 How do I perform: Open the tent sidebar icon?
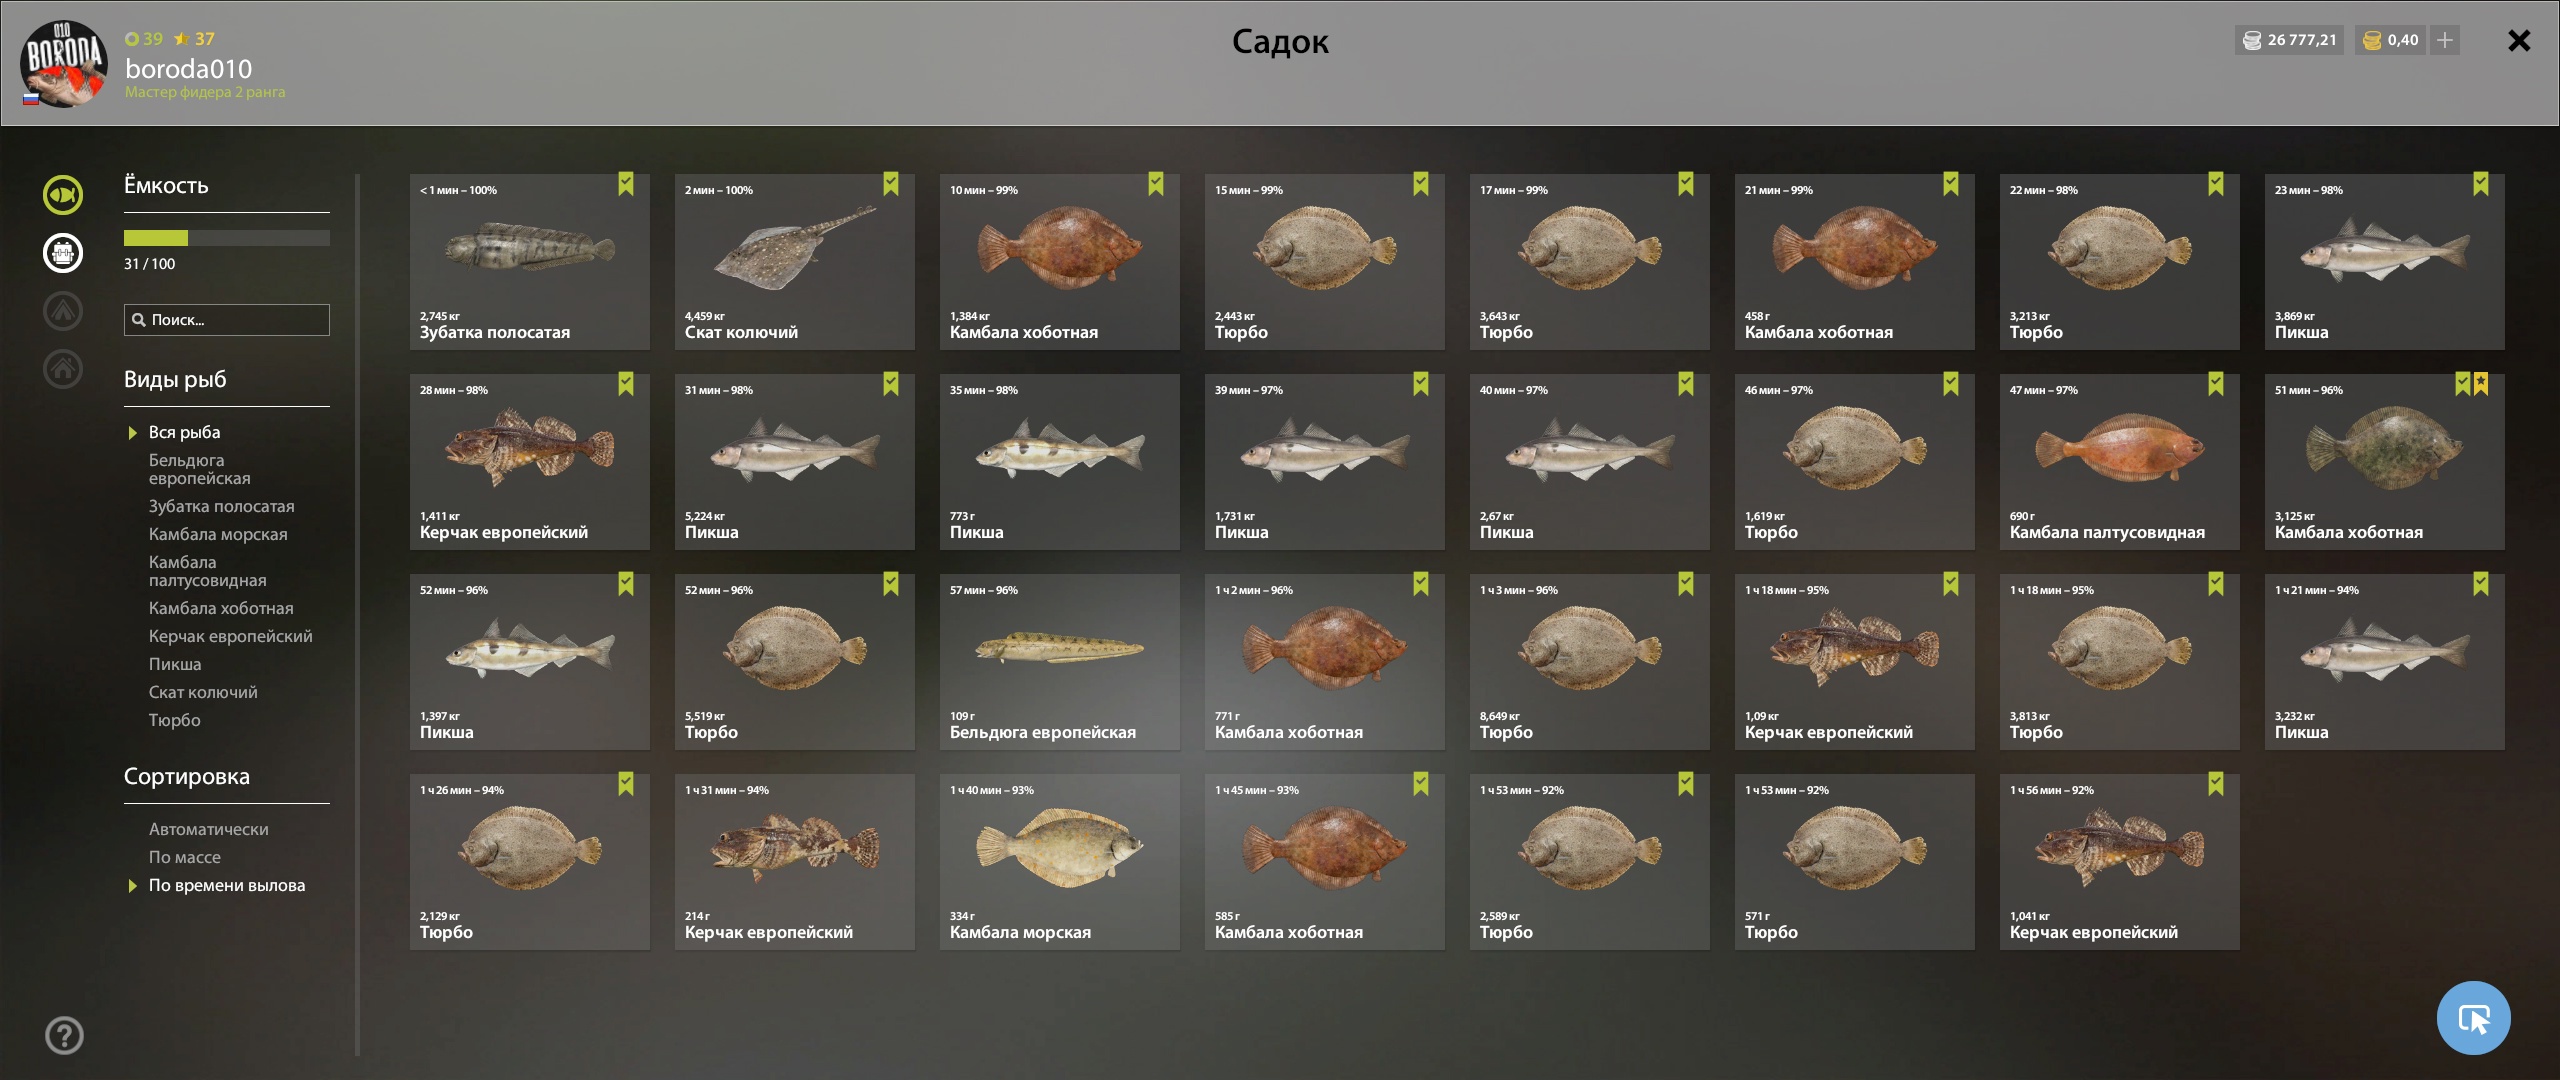coord(63,311)
